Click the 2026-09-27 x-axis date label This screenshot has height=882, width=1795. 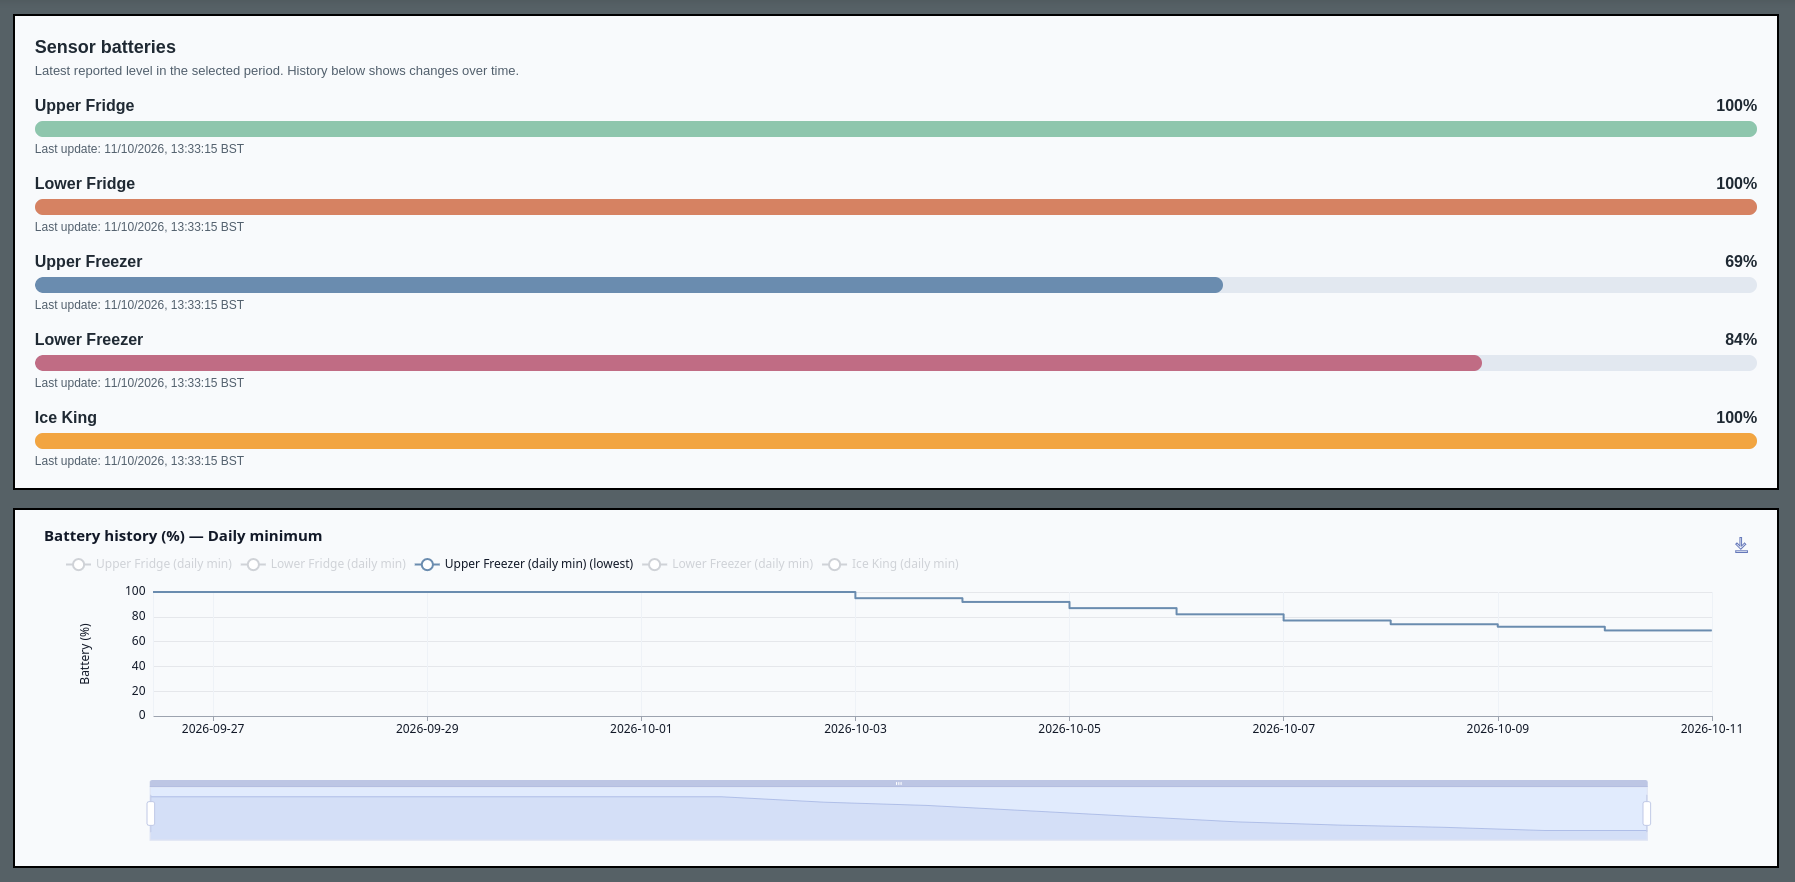pos(213,729)
